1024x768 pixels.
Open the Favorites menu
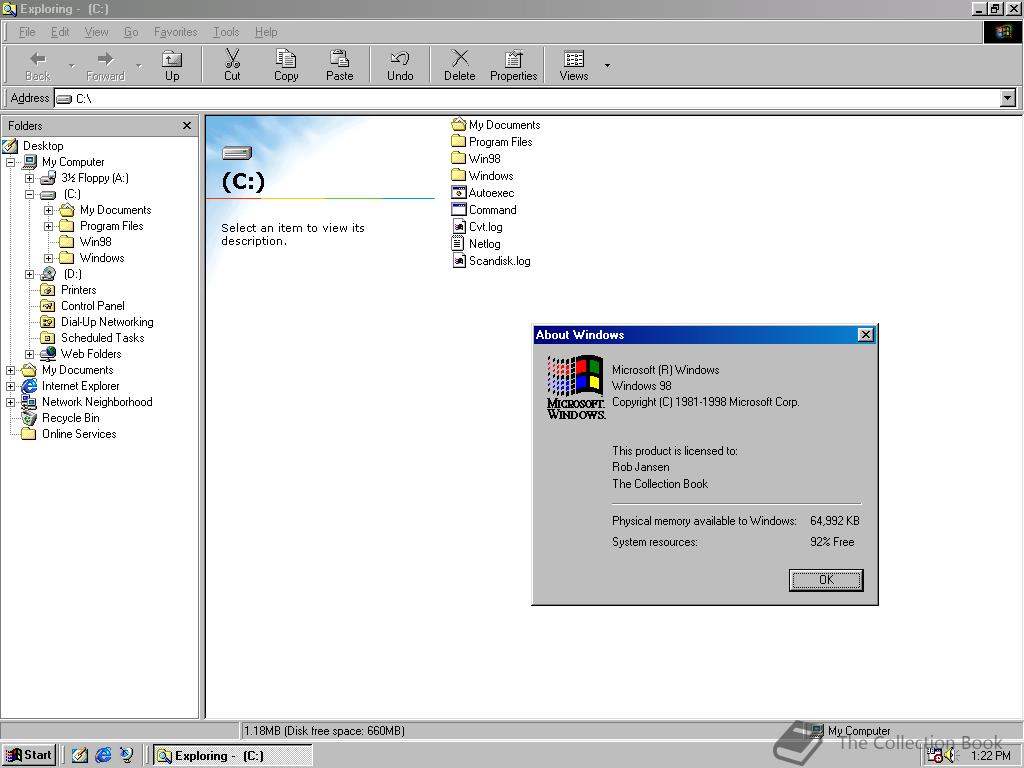tap(176, 32)
